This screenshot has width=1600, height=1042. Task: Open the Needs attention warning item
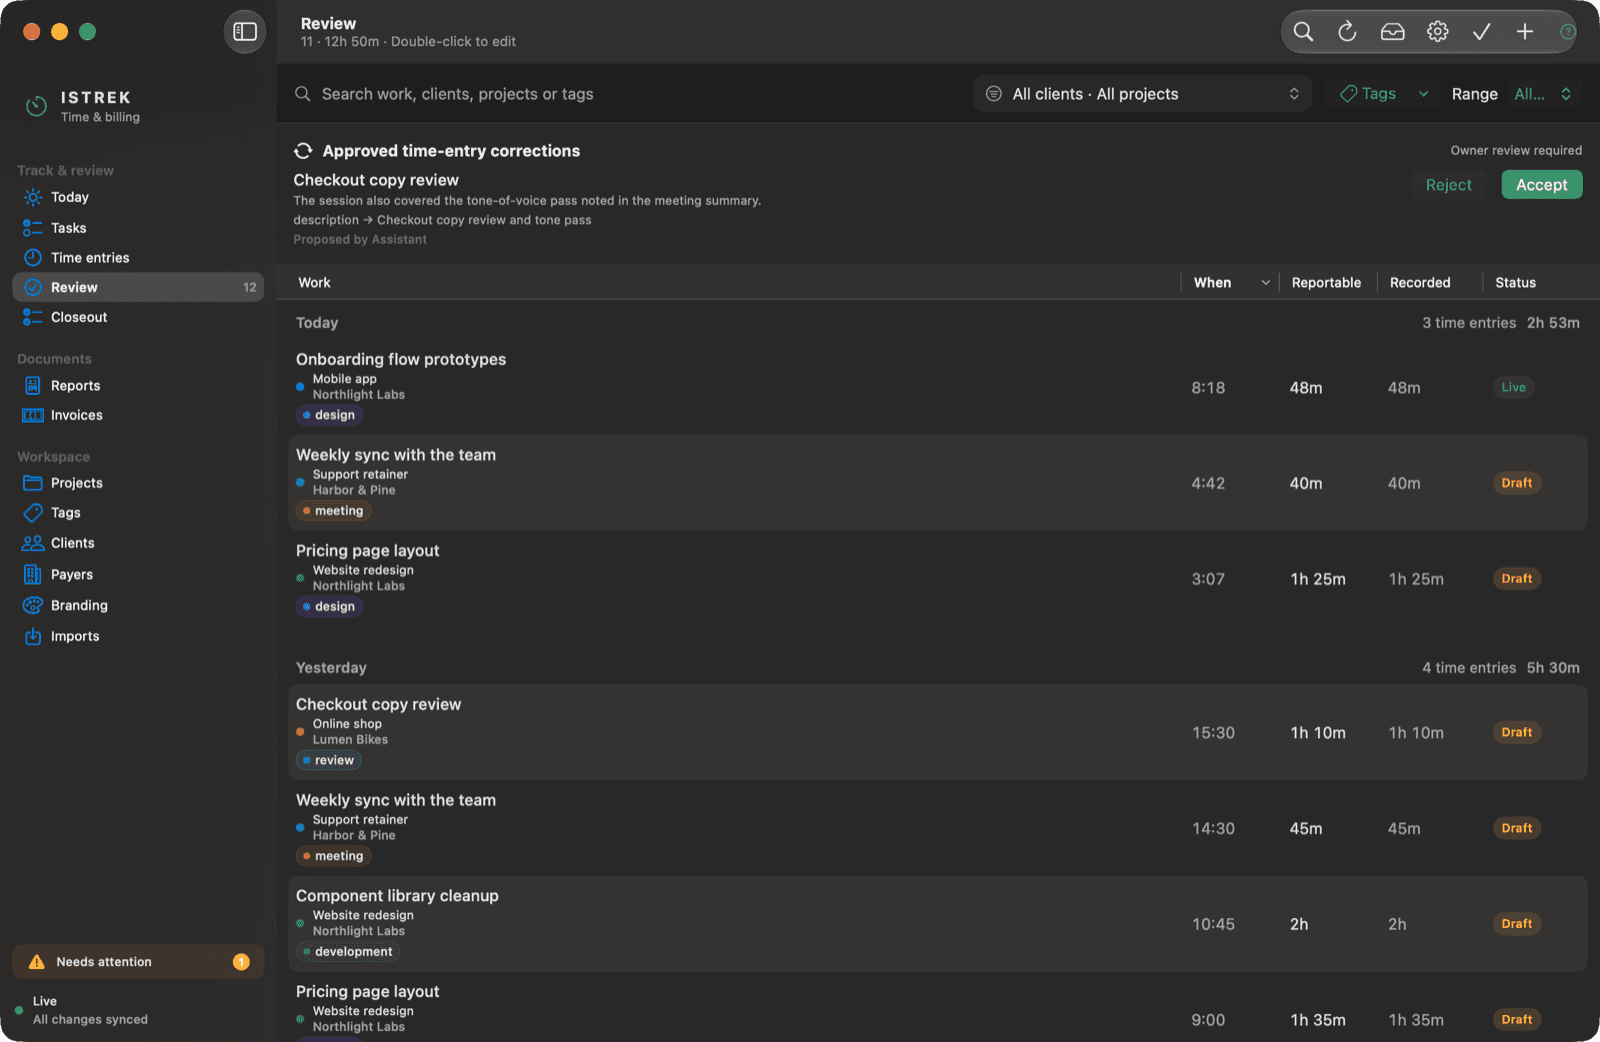[x=138, y=962]
